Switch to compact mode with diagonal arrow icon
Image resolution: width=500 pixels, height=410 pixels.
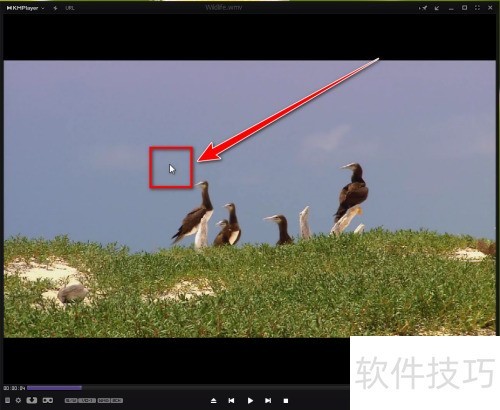point(437,8)
